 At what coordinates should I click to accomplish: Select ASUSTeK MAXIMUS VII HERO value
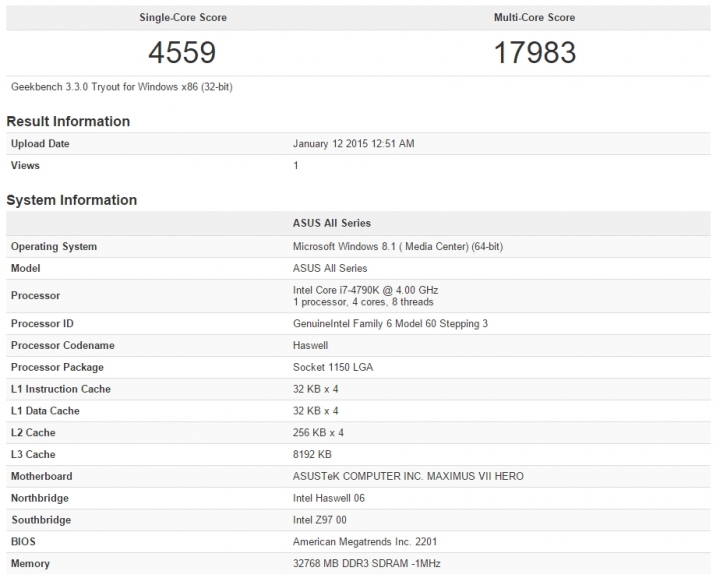click(x=408, y=476)
